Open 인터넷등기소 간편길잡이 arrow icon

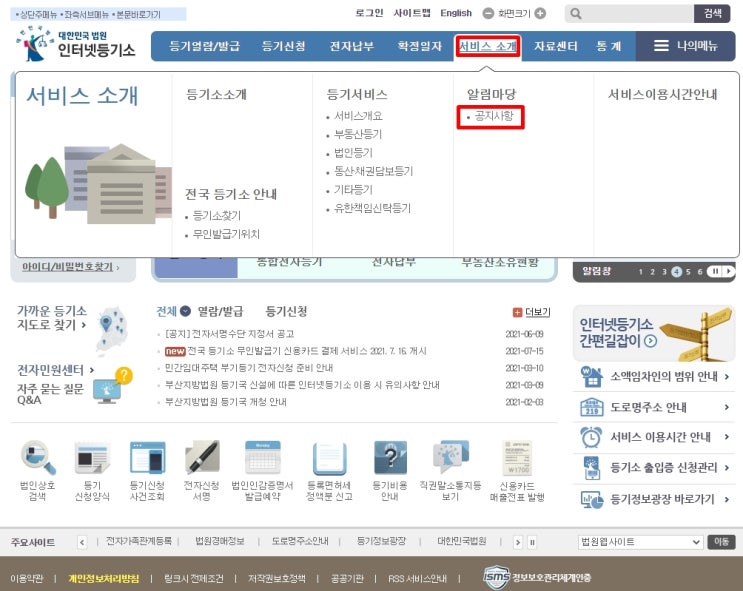point(651,341)
